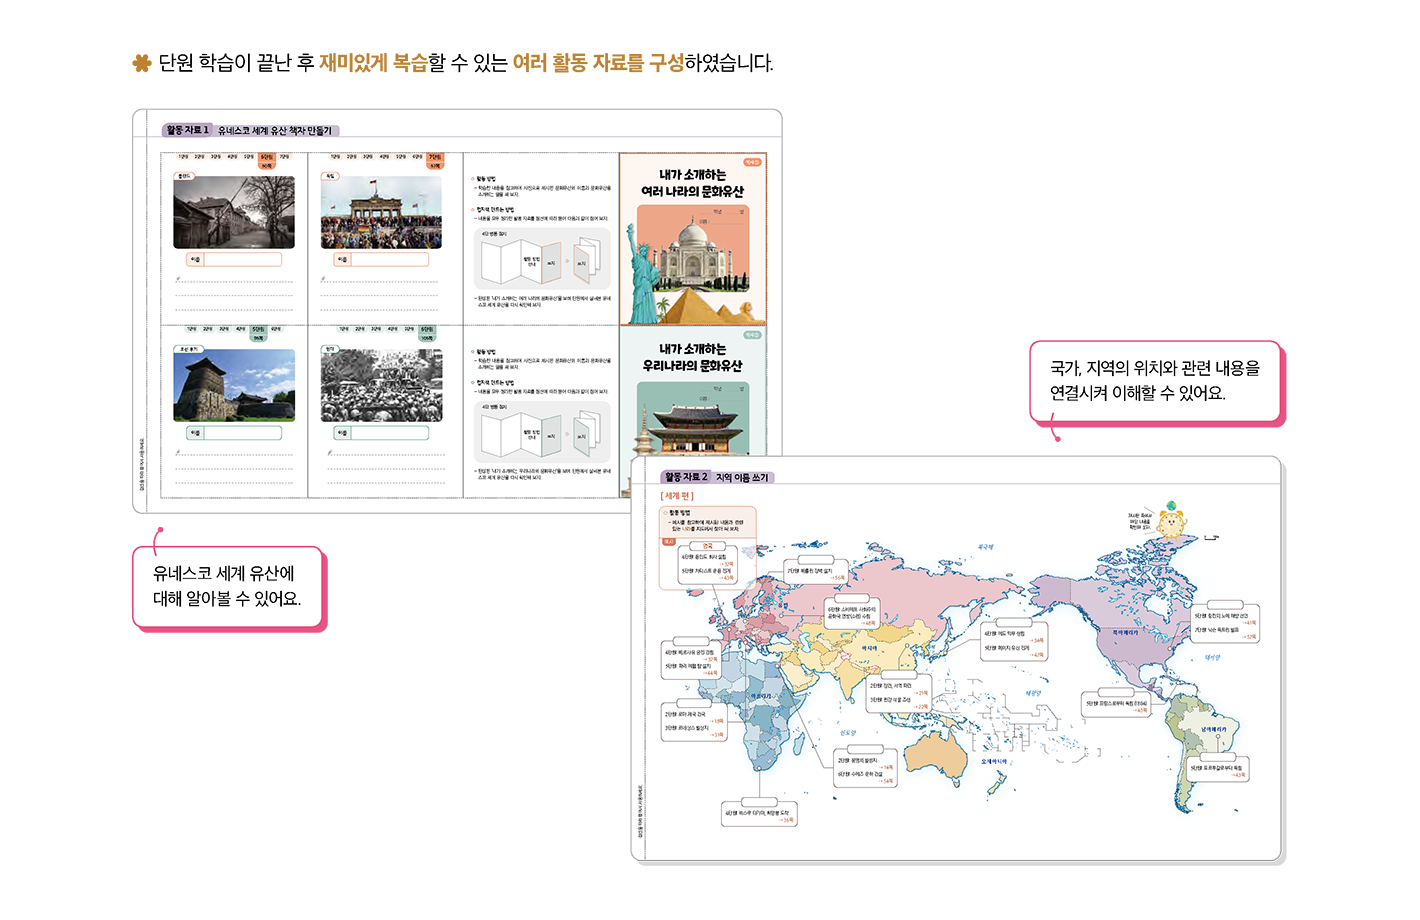Viewport: 1420px width, 920px height.
Task: Click the highlighted phrase 재미있게 복습
Action: point(373,63)
